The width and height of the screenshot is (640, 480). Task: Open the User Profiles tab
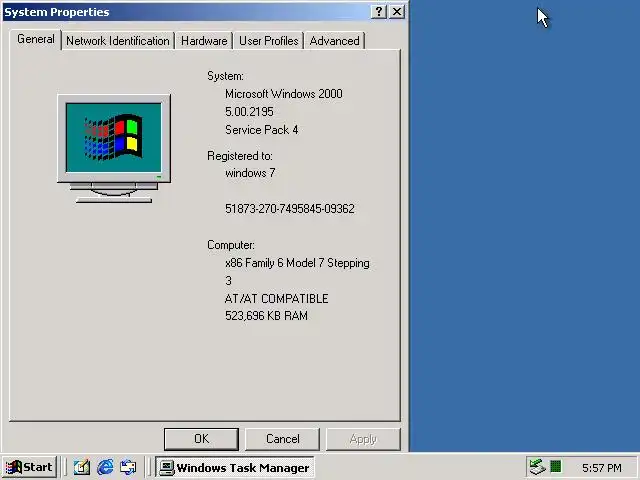click(x=269, y=41)
